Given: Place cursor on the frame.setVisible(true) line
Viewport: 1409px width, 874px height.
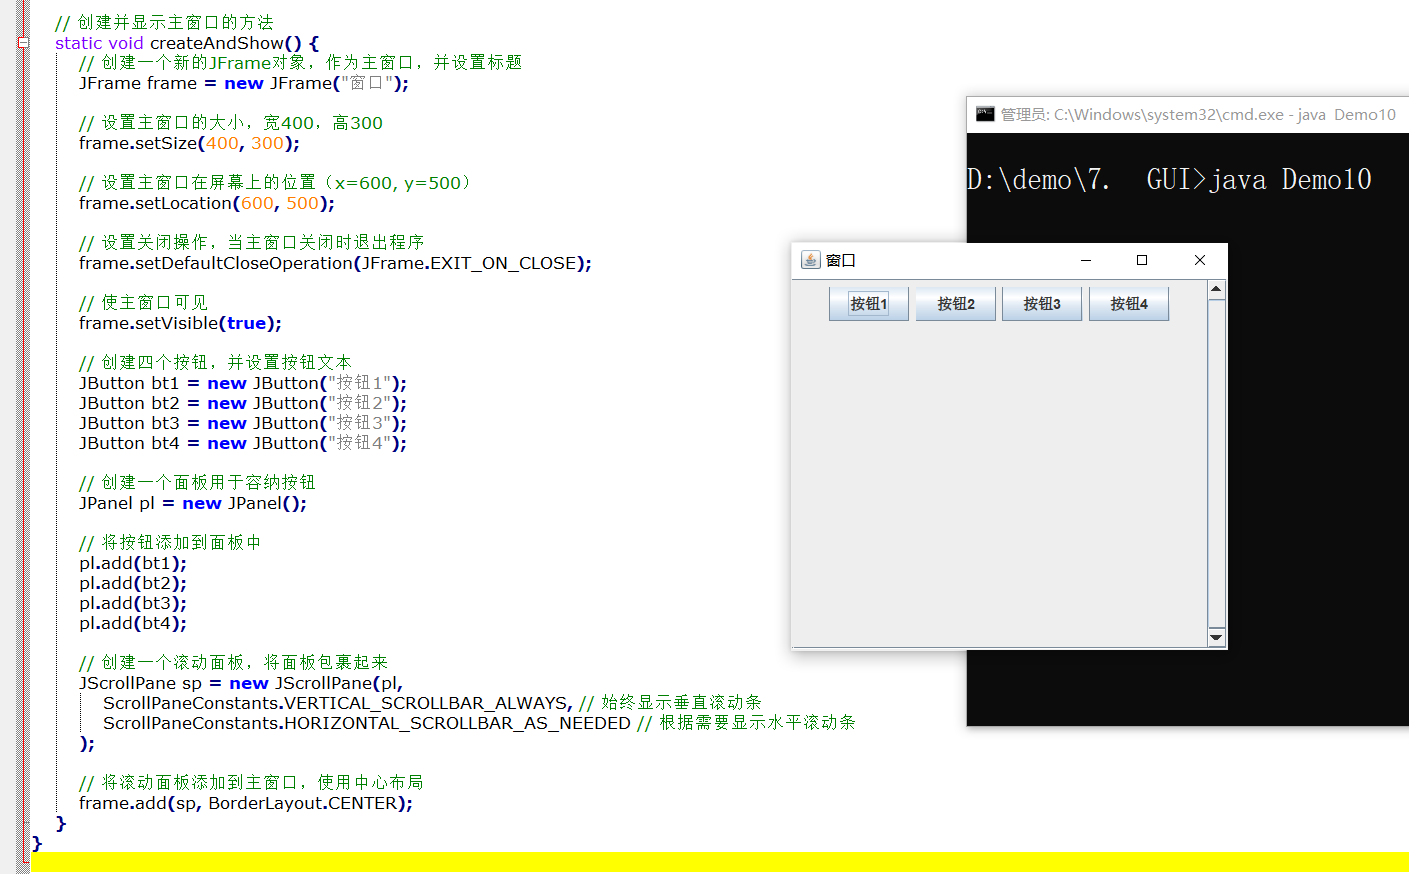Looking at the screenshot, I should [x=180, y=323].
